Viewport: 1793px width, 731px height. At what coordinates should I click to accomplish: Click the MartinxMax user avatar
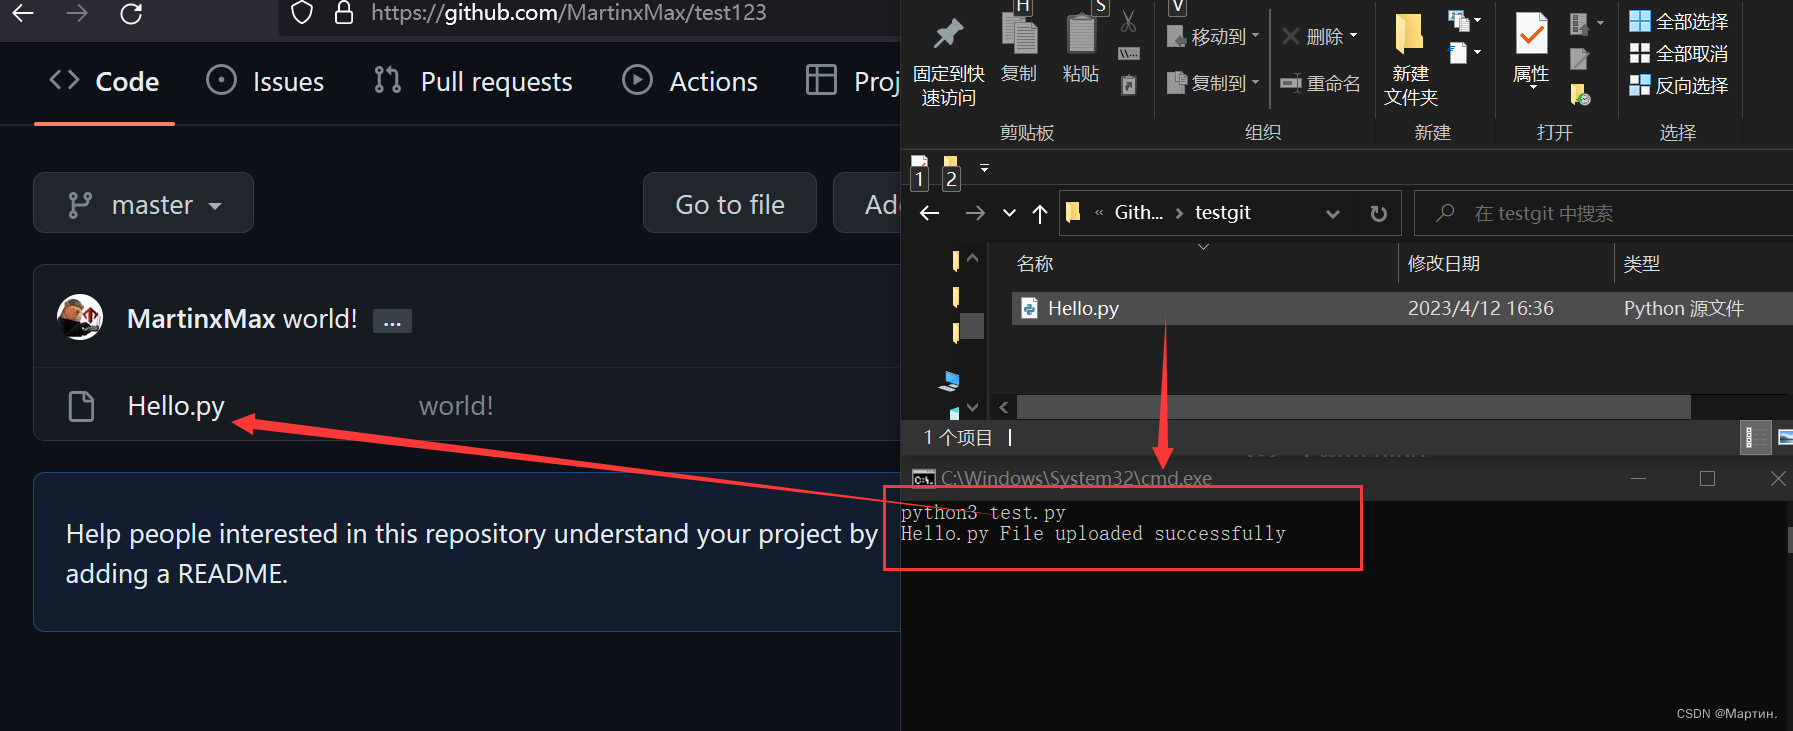tap(80, 317)
